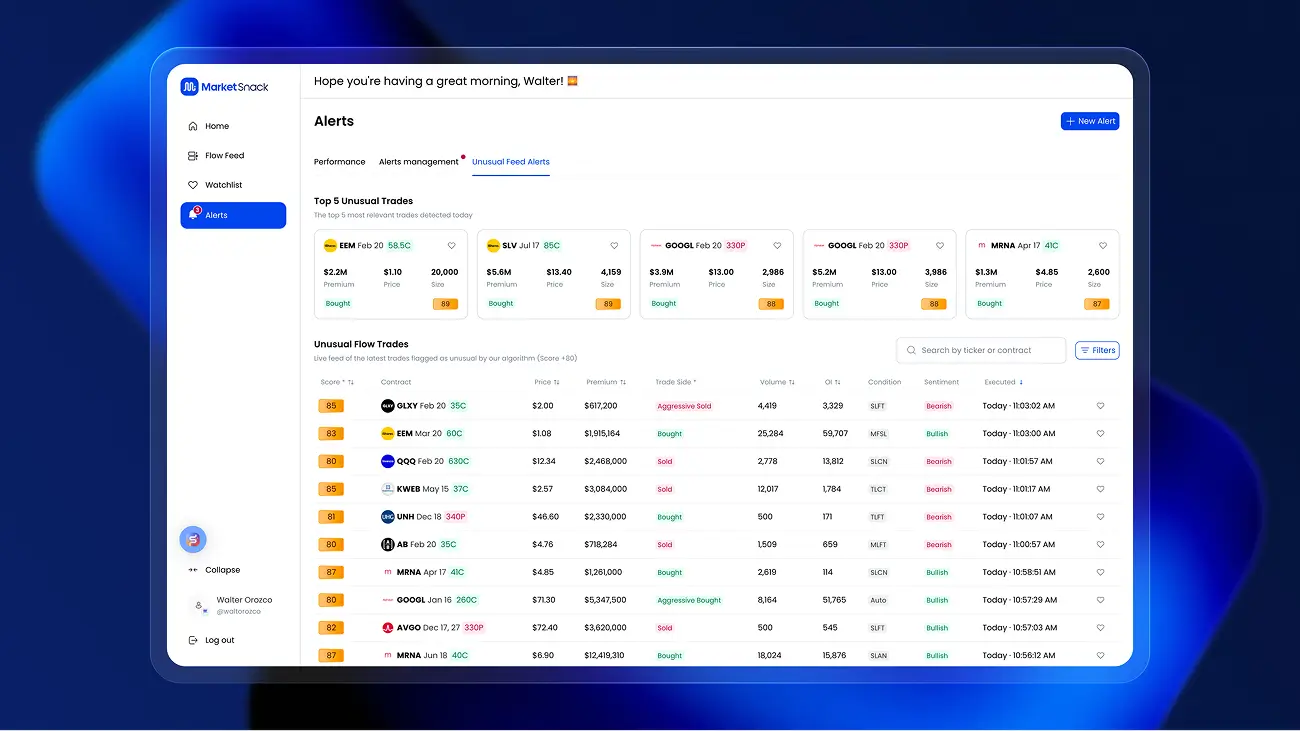Click Log out
This screenshot has height=731, width=1300.
pos(211,640)
